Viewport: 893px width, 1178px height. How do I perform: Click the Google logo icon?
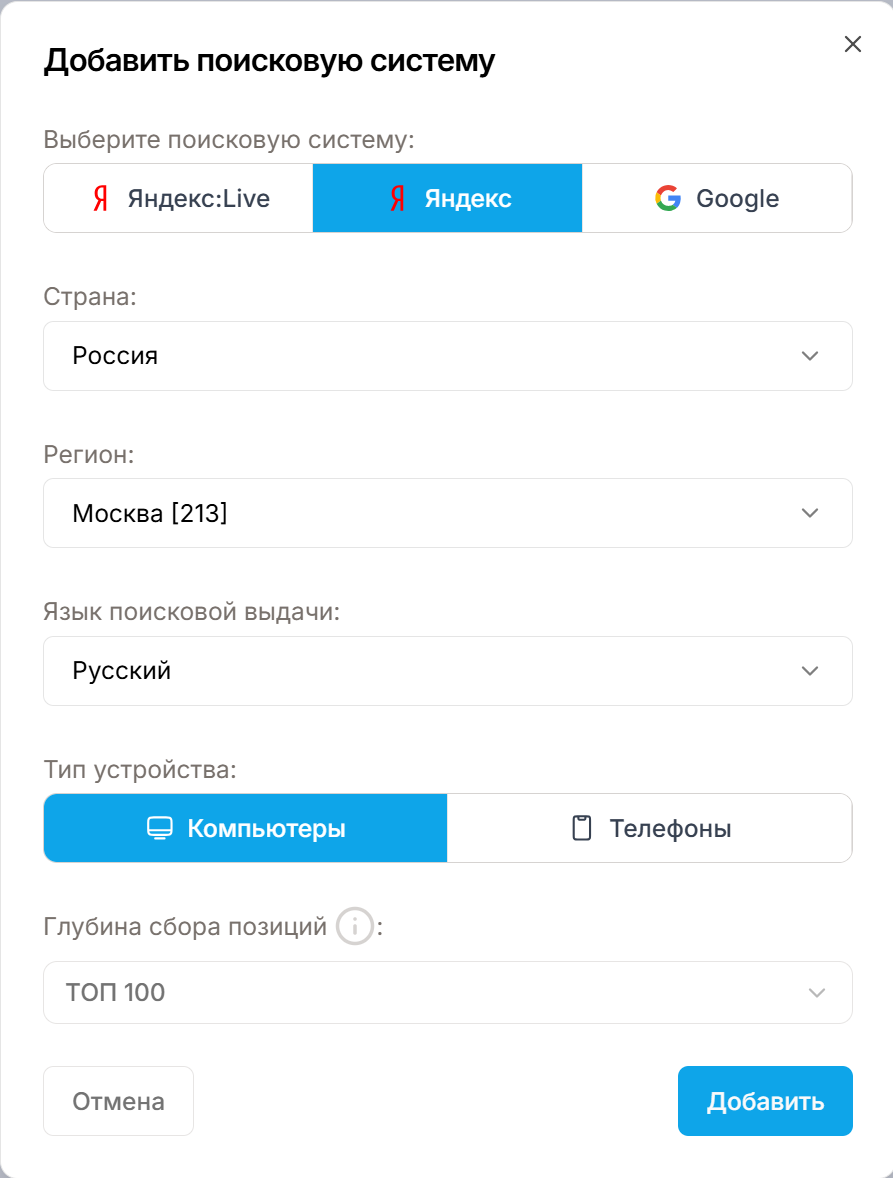[x=667, y=199]
